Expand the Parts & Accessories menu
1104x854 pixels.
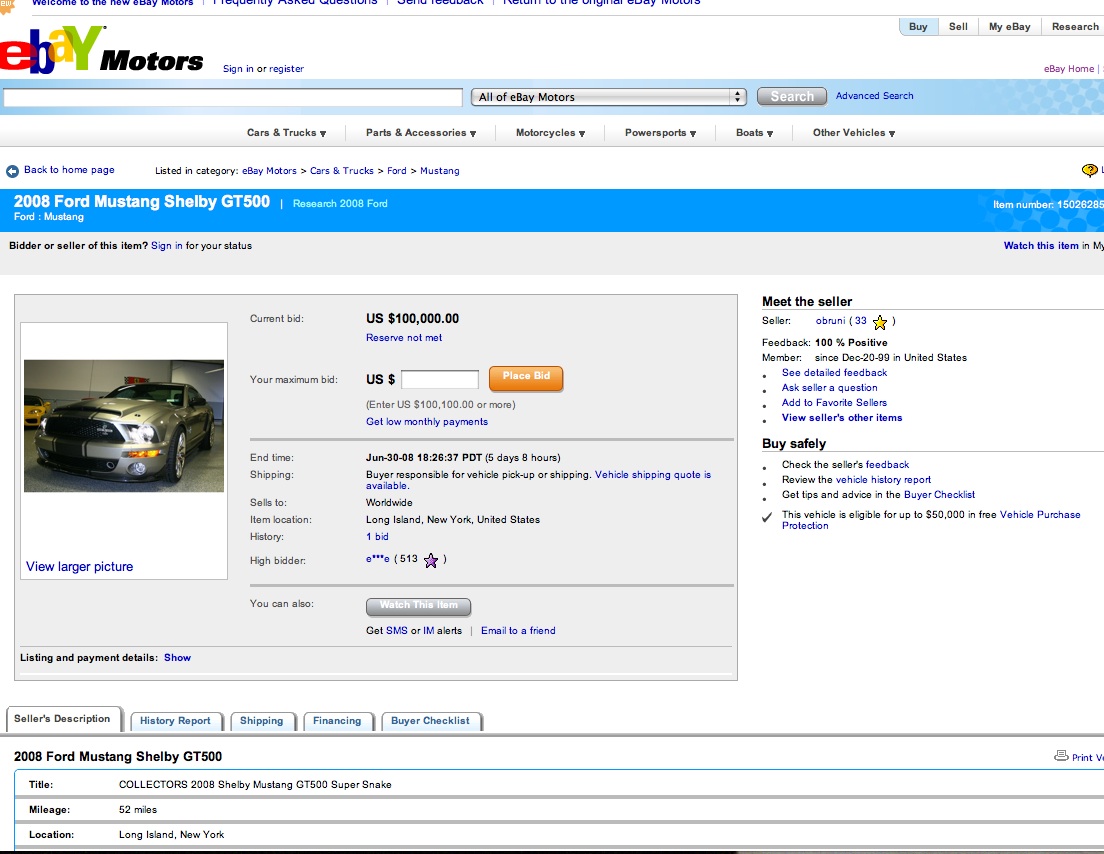pyautogui.click(x=420, y=133)
